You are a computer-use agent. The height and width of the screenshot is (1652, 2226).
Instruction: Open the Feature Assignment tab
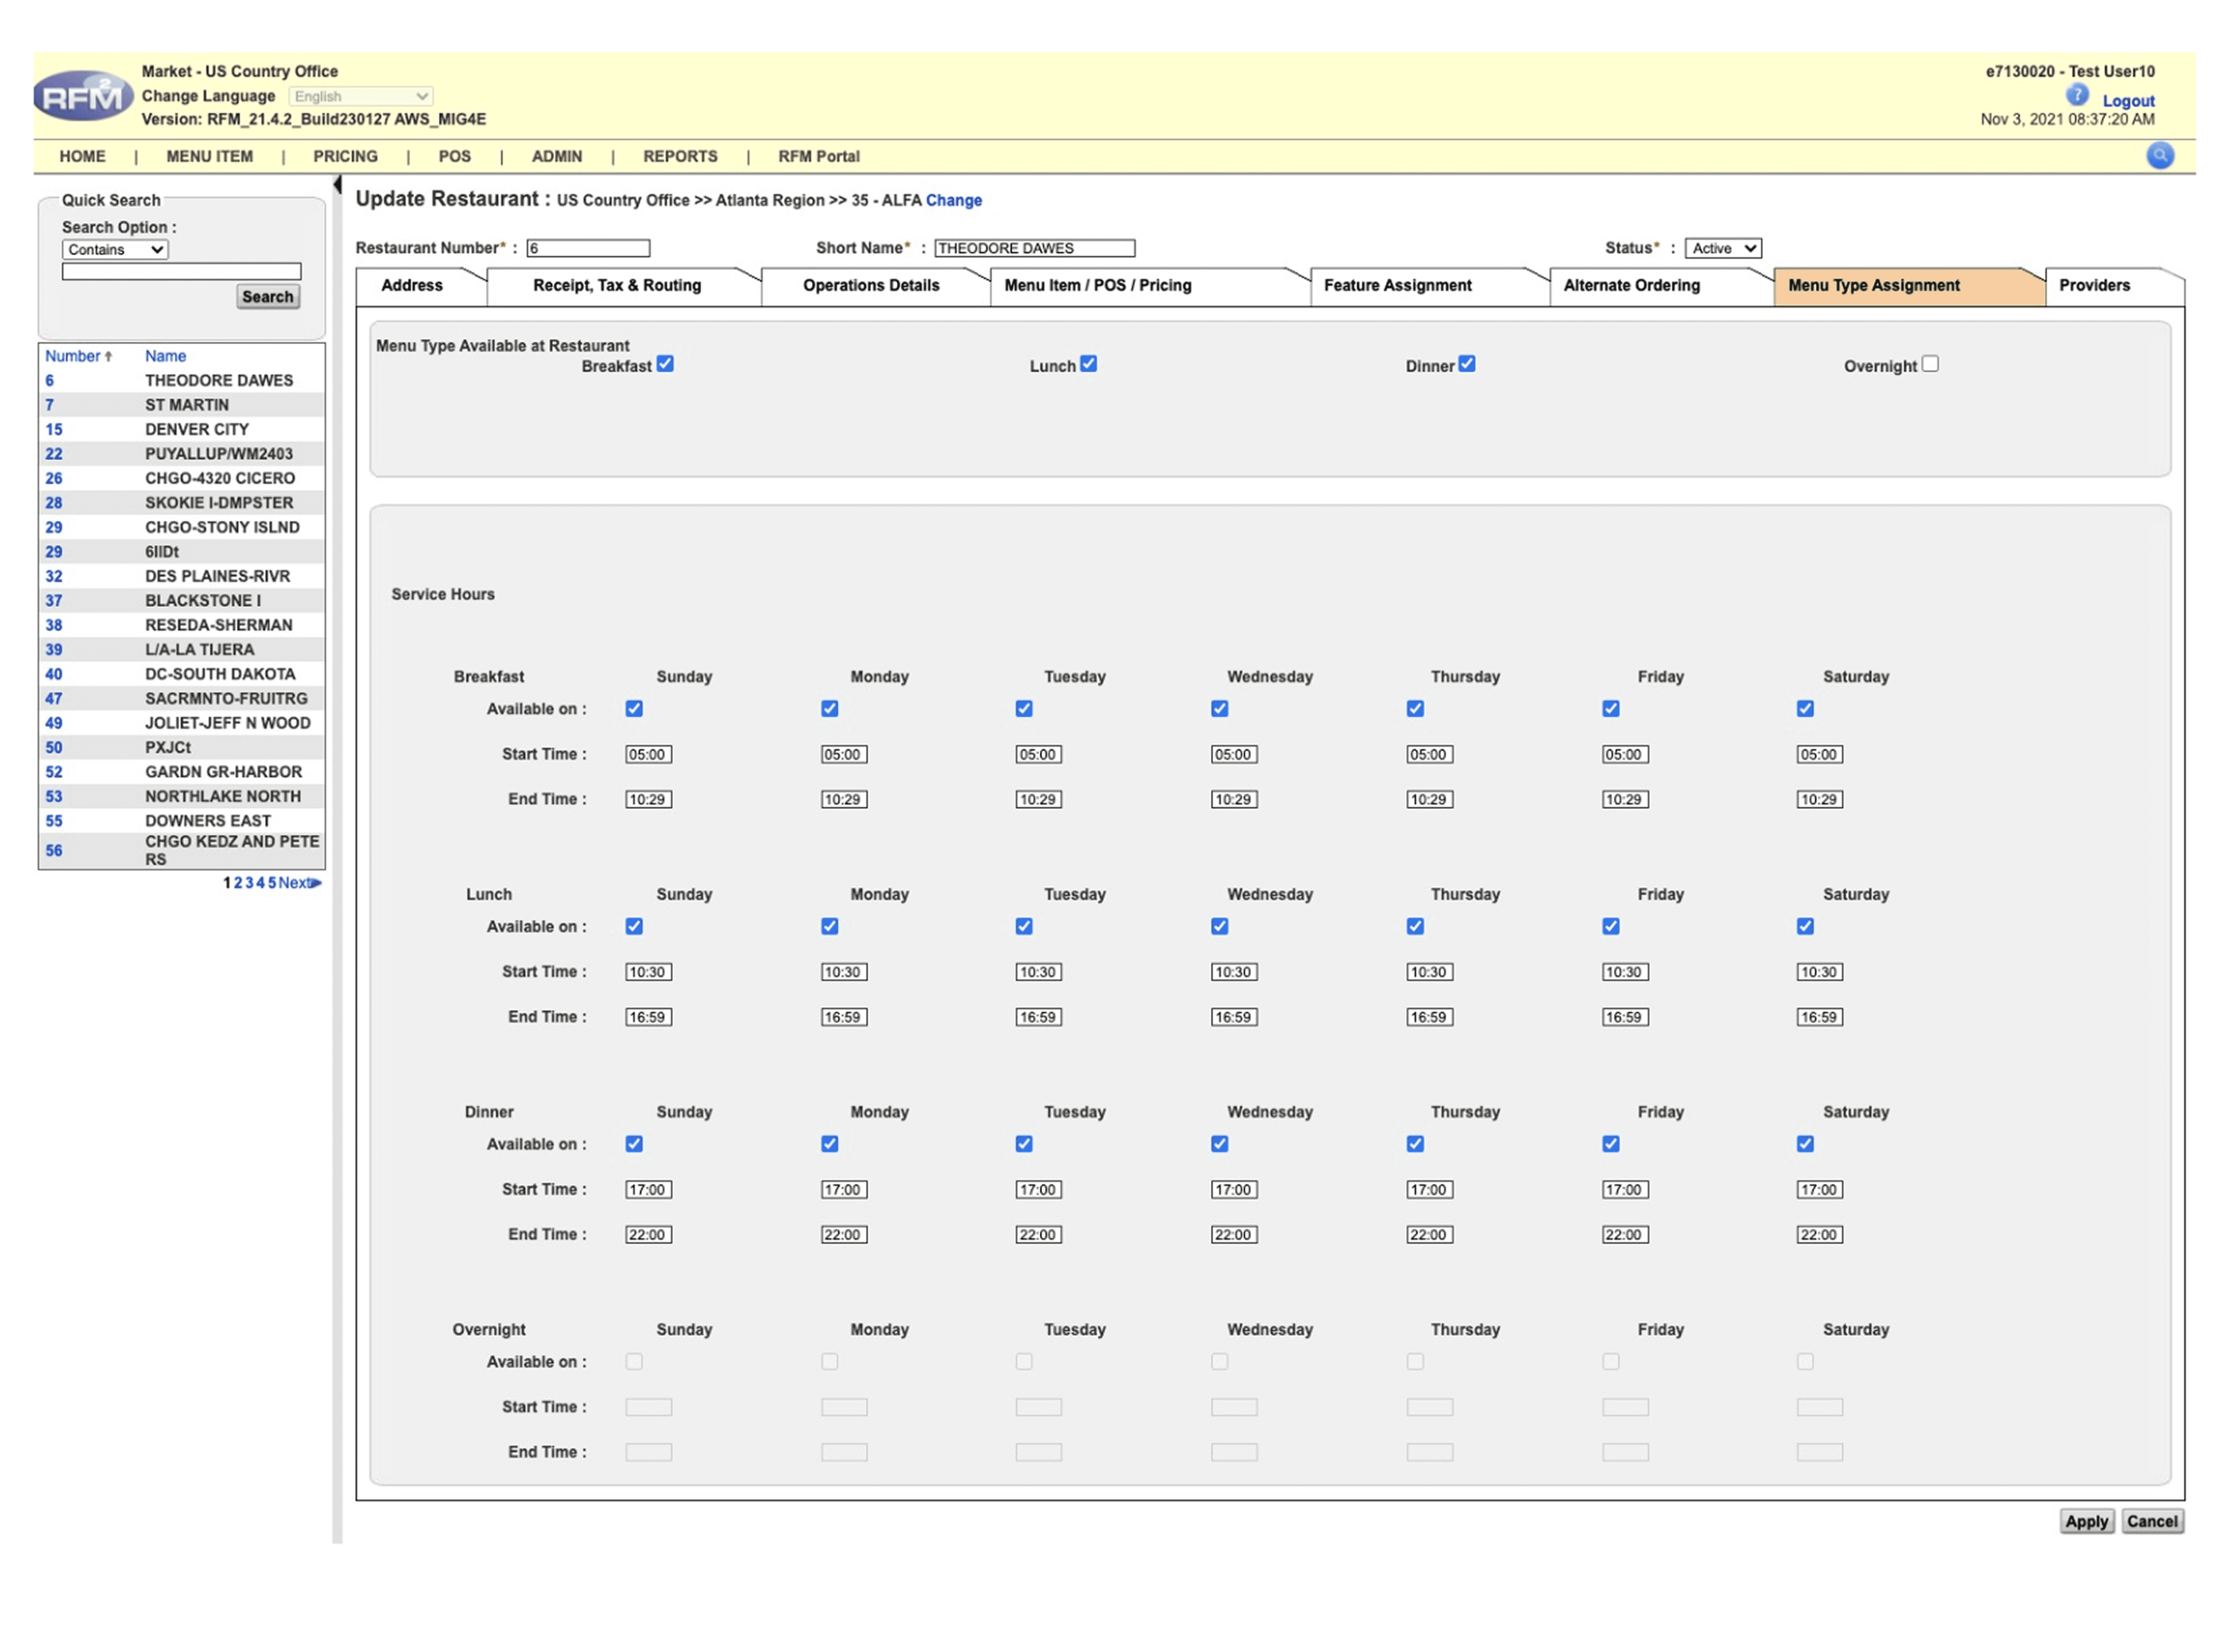[1397, 286]
